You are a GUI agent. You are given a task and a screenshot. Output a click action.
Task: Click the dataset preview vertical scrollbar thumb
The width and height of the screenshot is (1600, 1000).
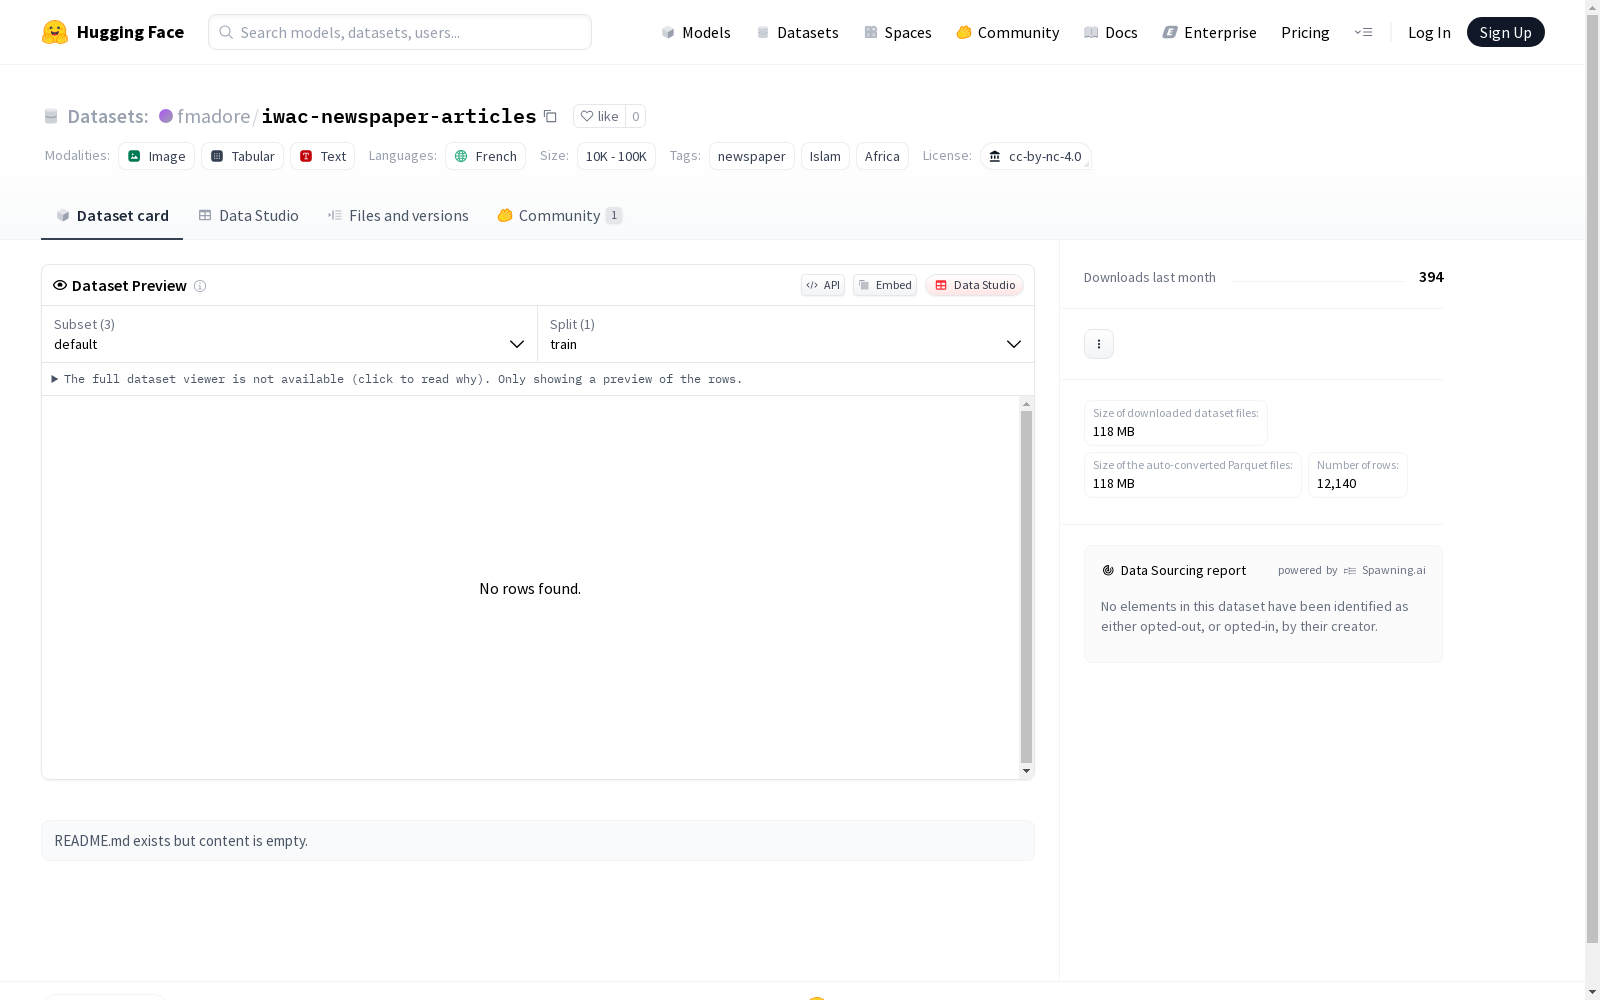(1026, 587)
